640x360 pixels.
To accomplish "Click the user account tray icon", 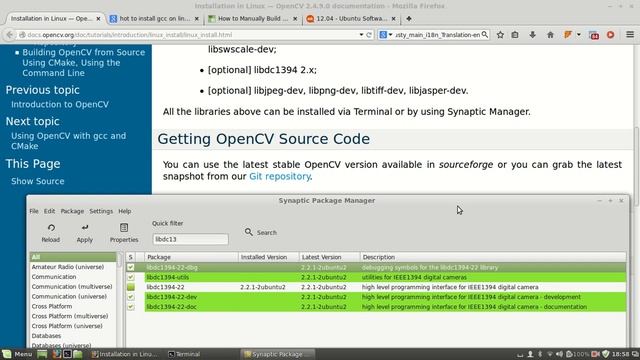I will (530, 354).
